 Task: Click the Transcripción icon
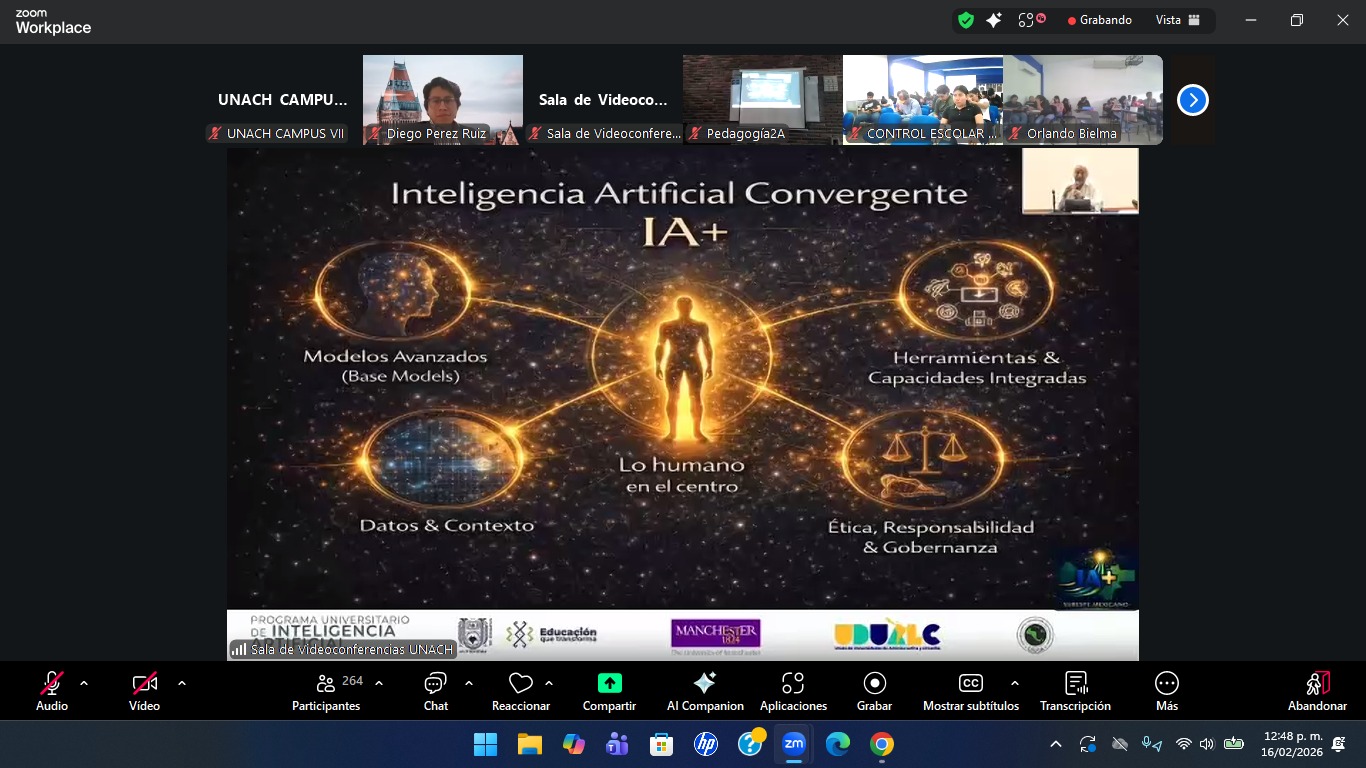tap(1075, 684)
